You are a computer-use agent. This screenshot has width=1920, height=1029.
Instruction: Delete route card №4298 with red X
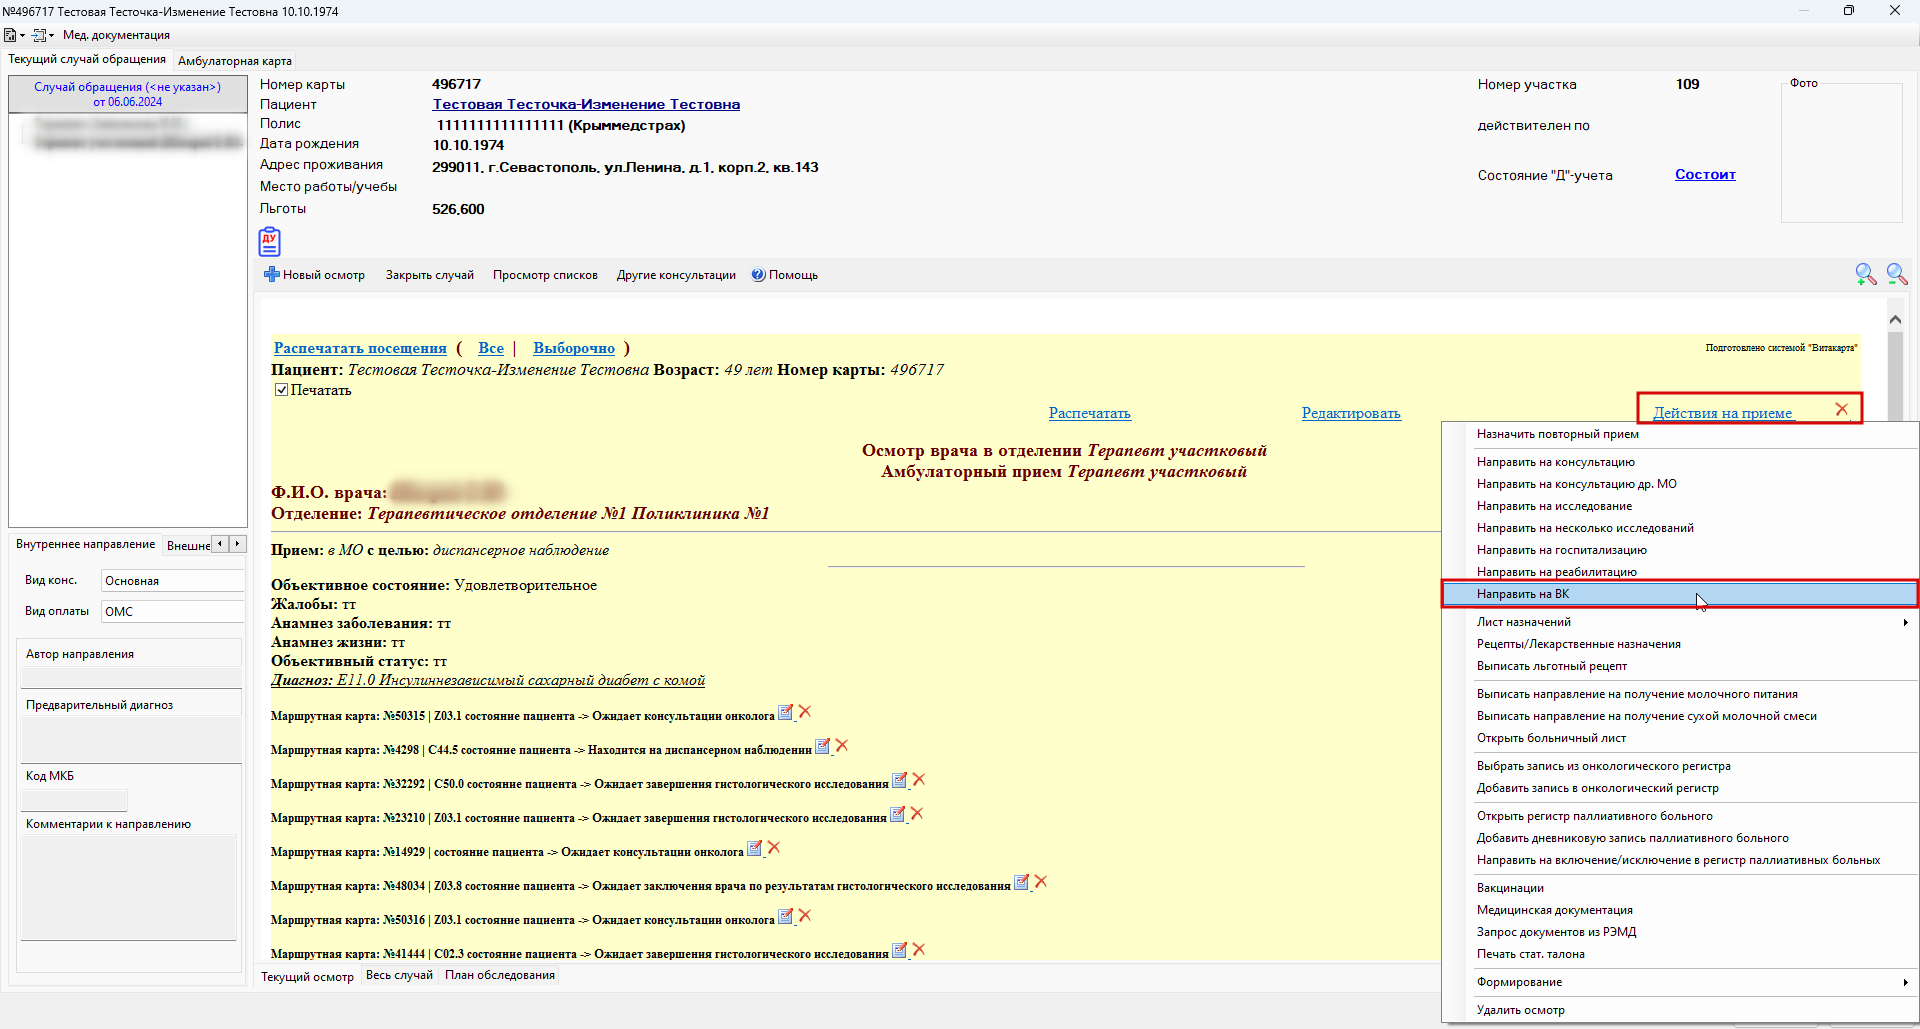(x=842, y=746)
